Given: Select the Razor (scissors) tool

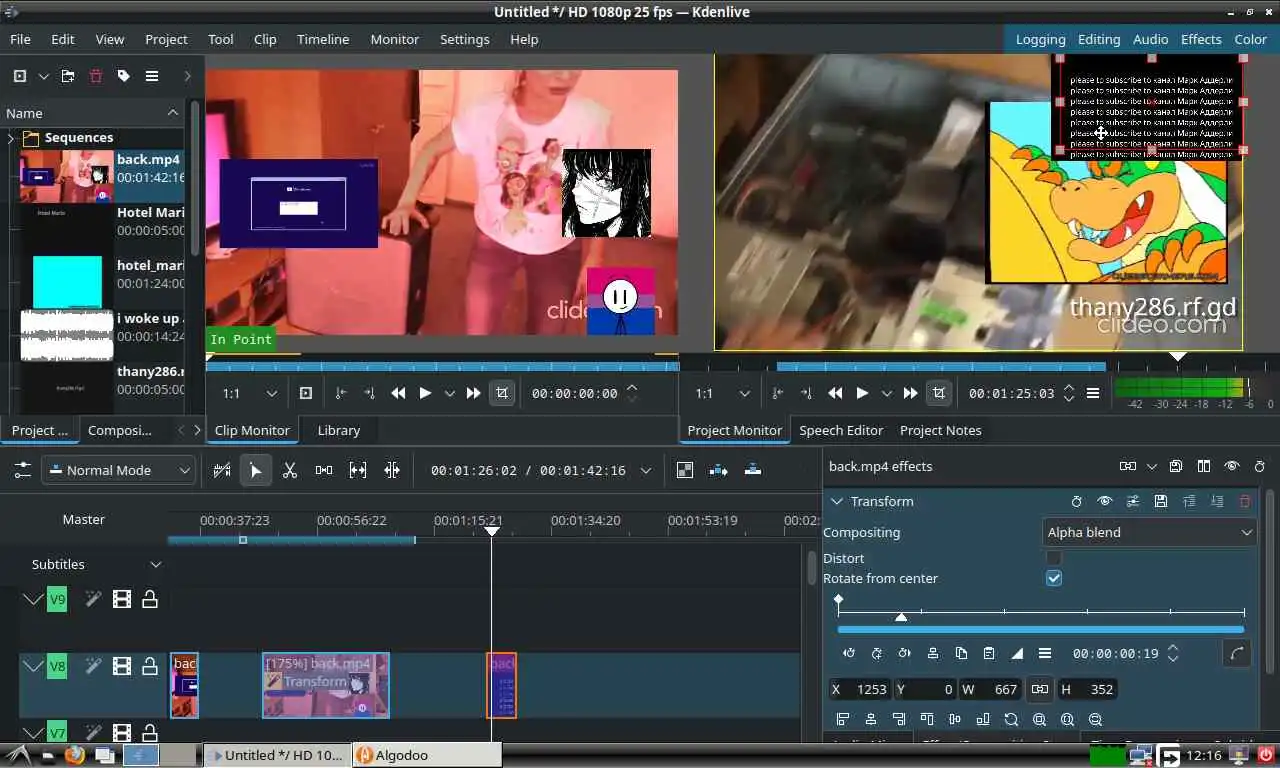Looking at the screenshot, I should click(290, 470).
